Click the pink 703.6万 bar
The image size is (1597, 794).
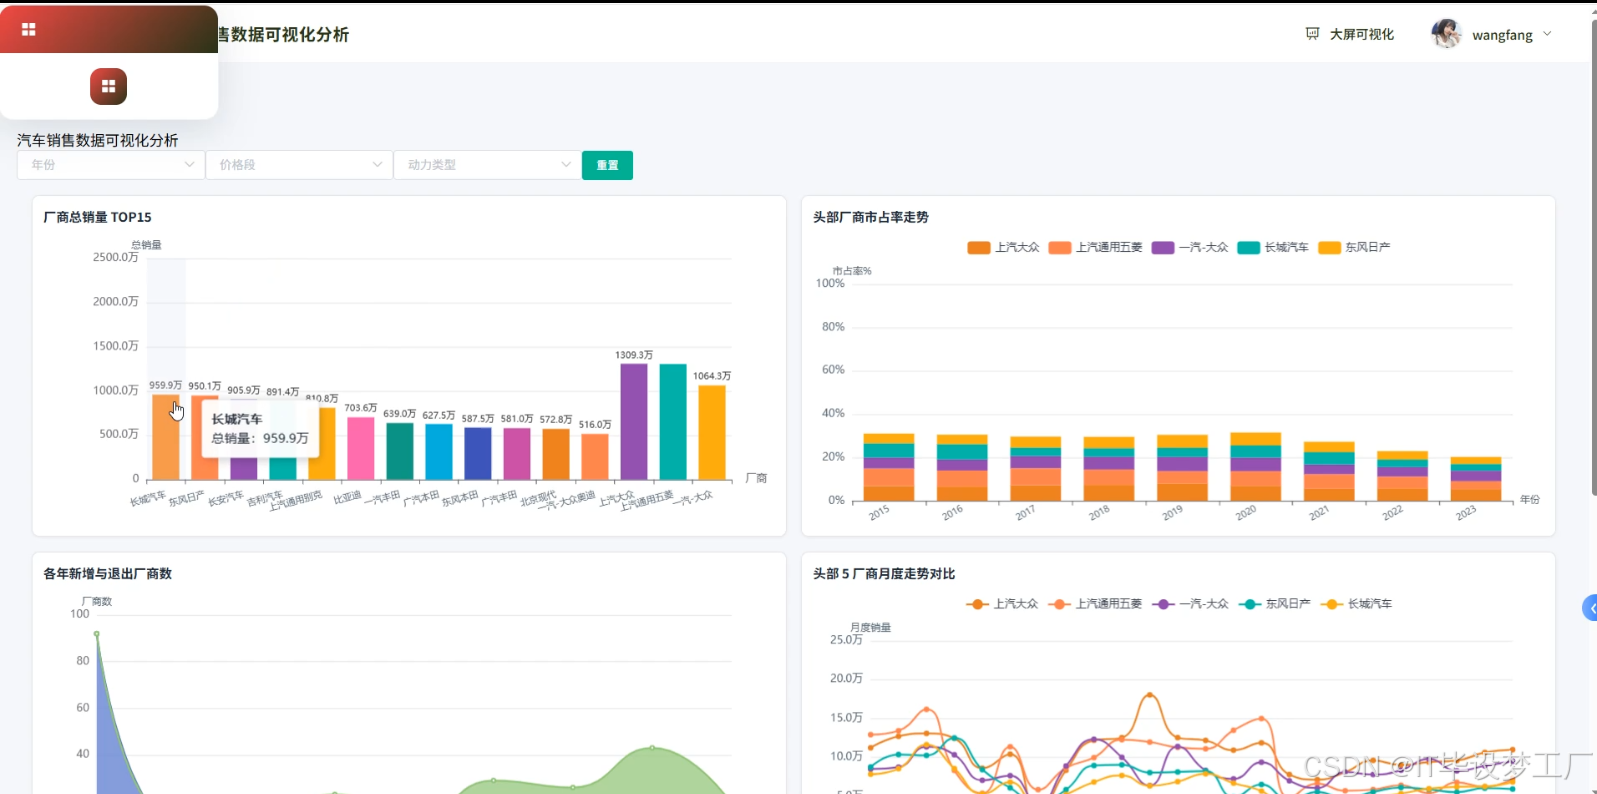point(361,449)
